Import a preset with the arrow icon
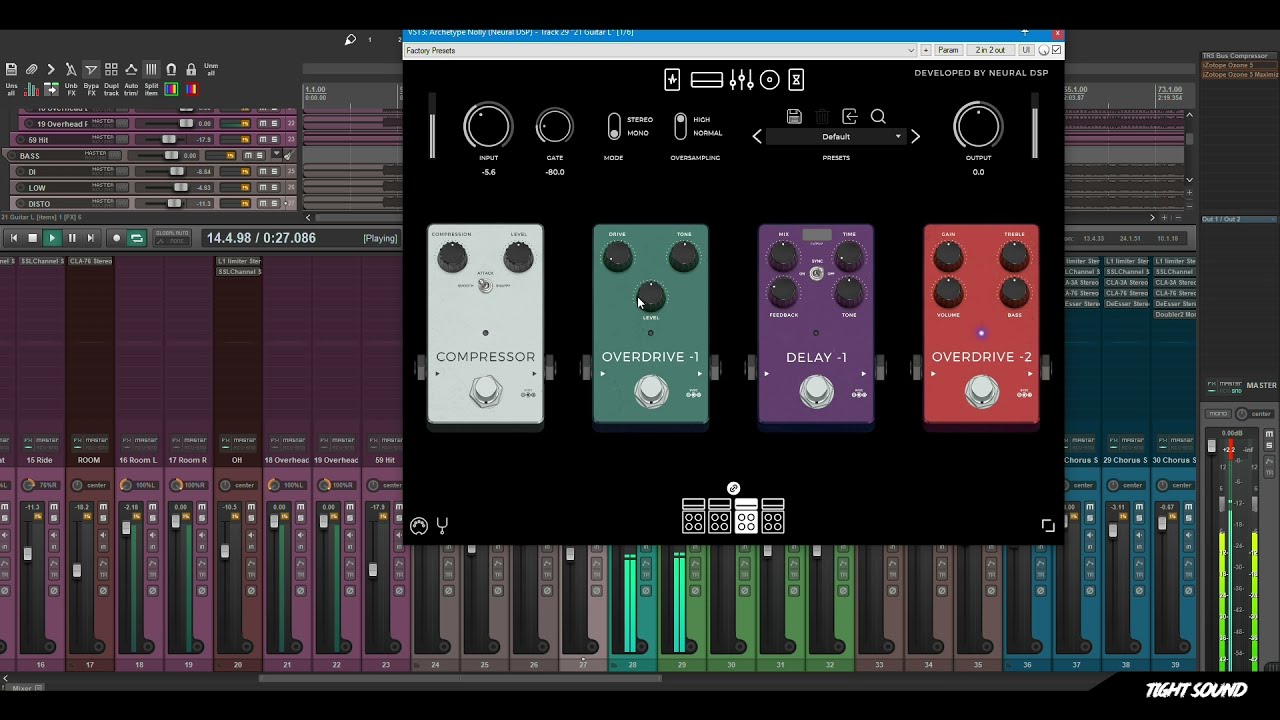1280x720 pixels. 850,117
